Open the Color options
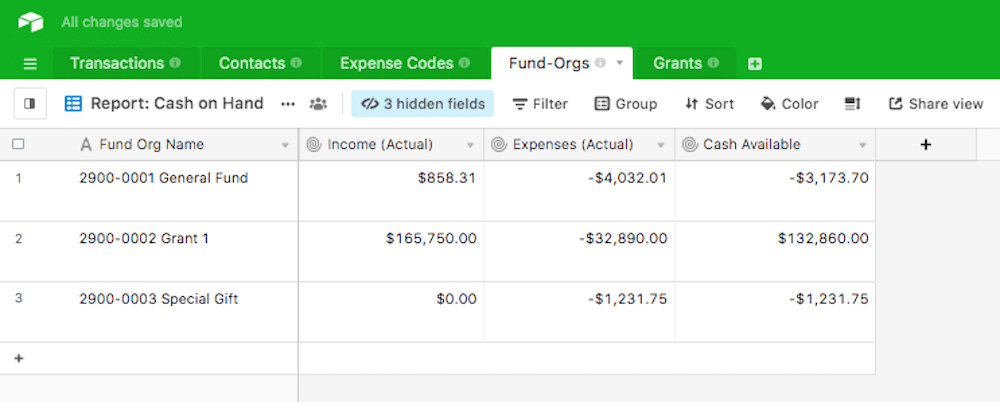The width and height of the screenshot is (1000, 402). pyautogui.click(x=790, y=104)
